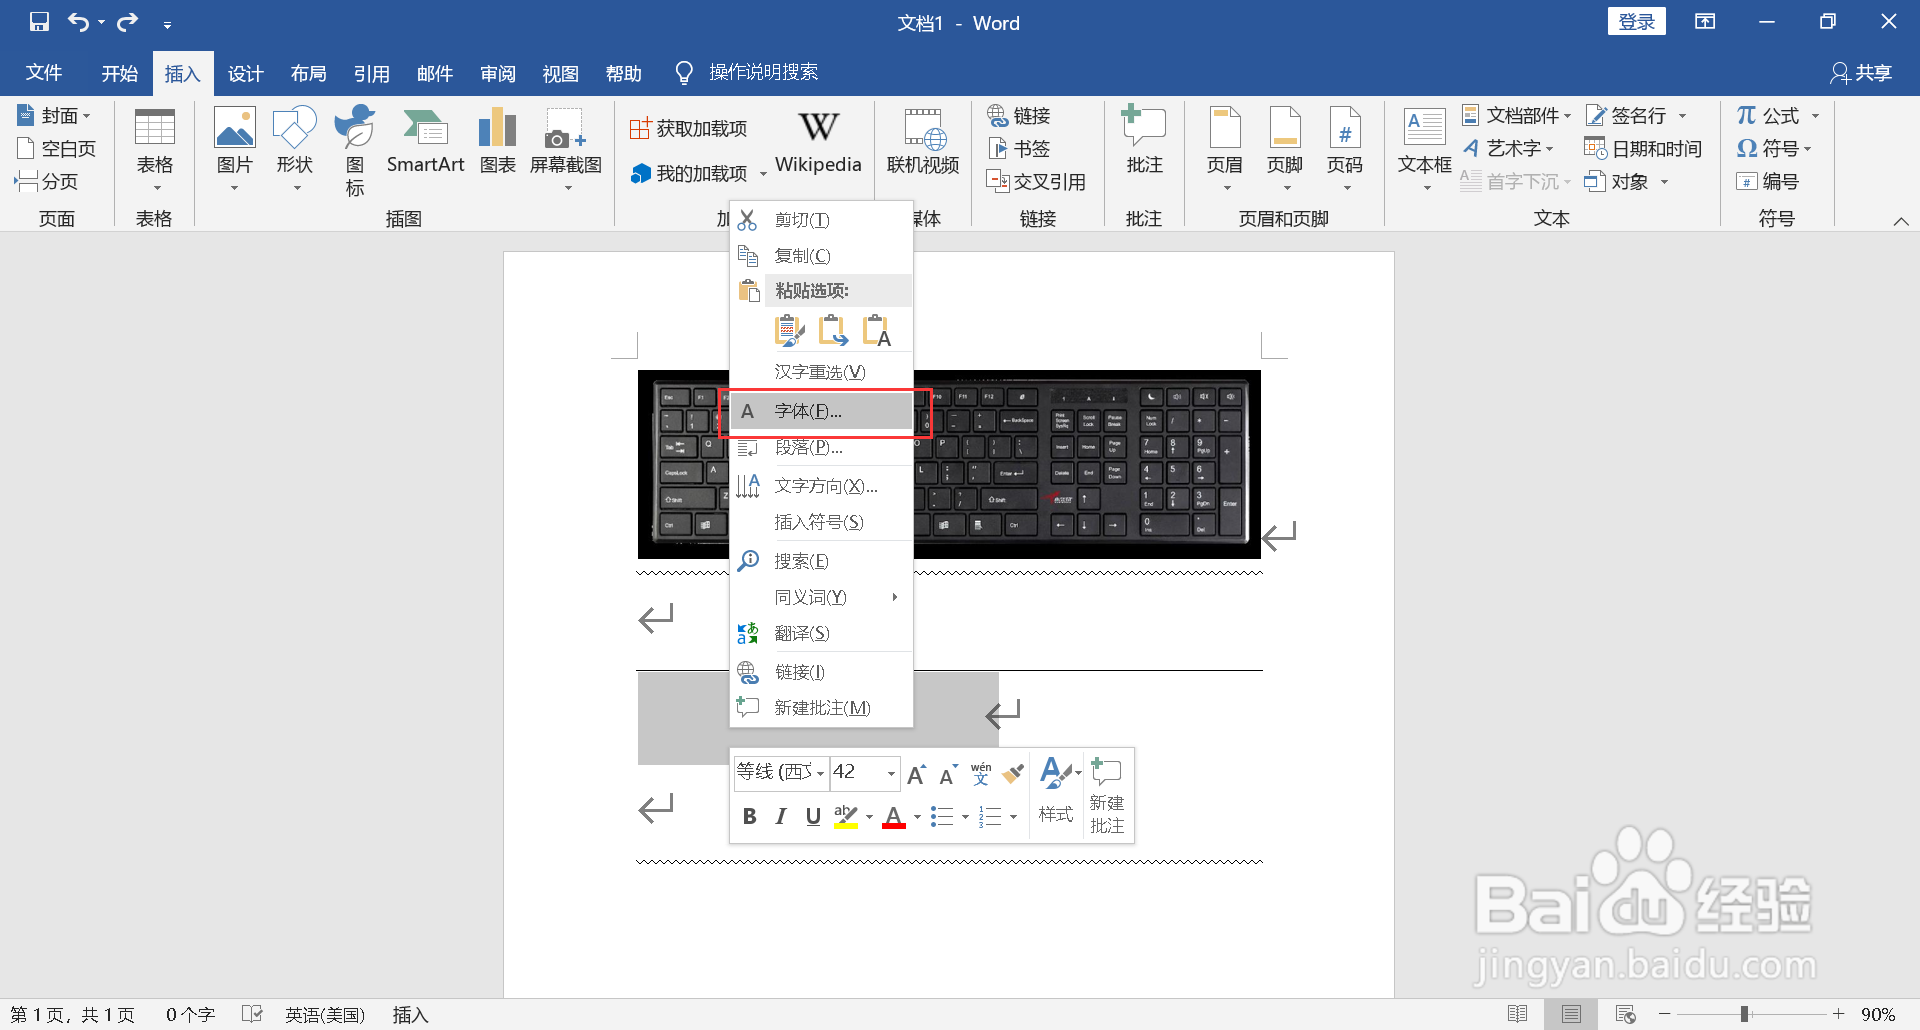1920x1030 pixels.
Task: Click 获取加载项 button
Action: (689, 128)
